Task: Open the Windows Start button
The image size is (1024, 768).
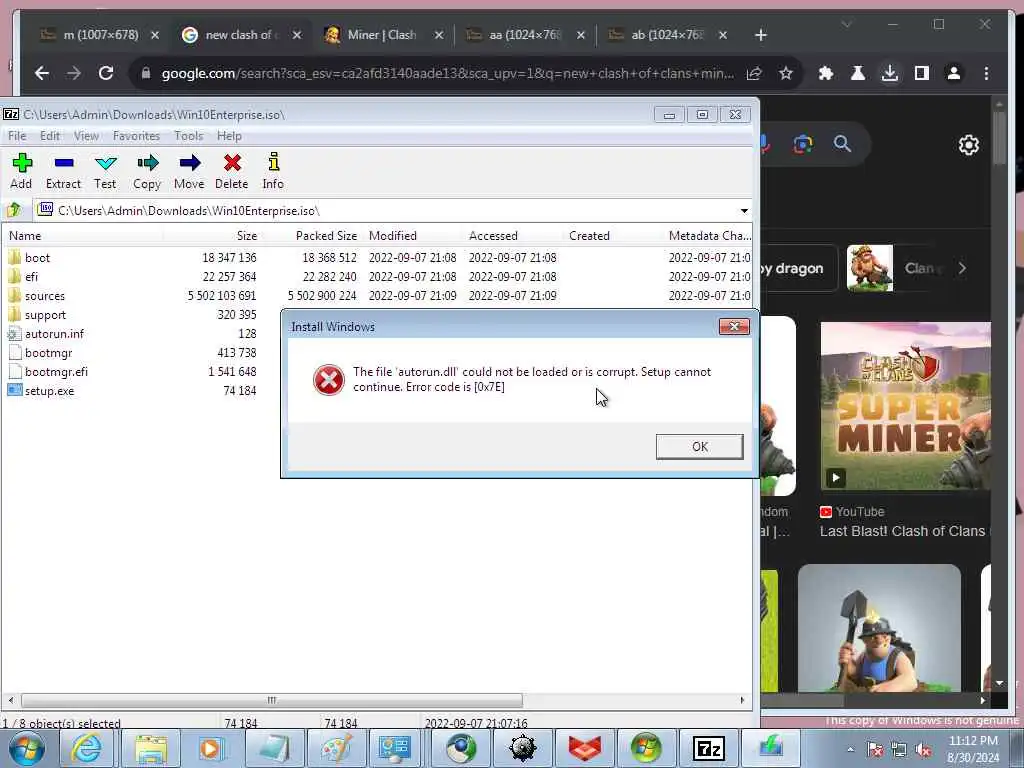Action: (26, 748)
